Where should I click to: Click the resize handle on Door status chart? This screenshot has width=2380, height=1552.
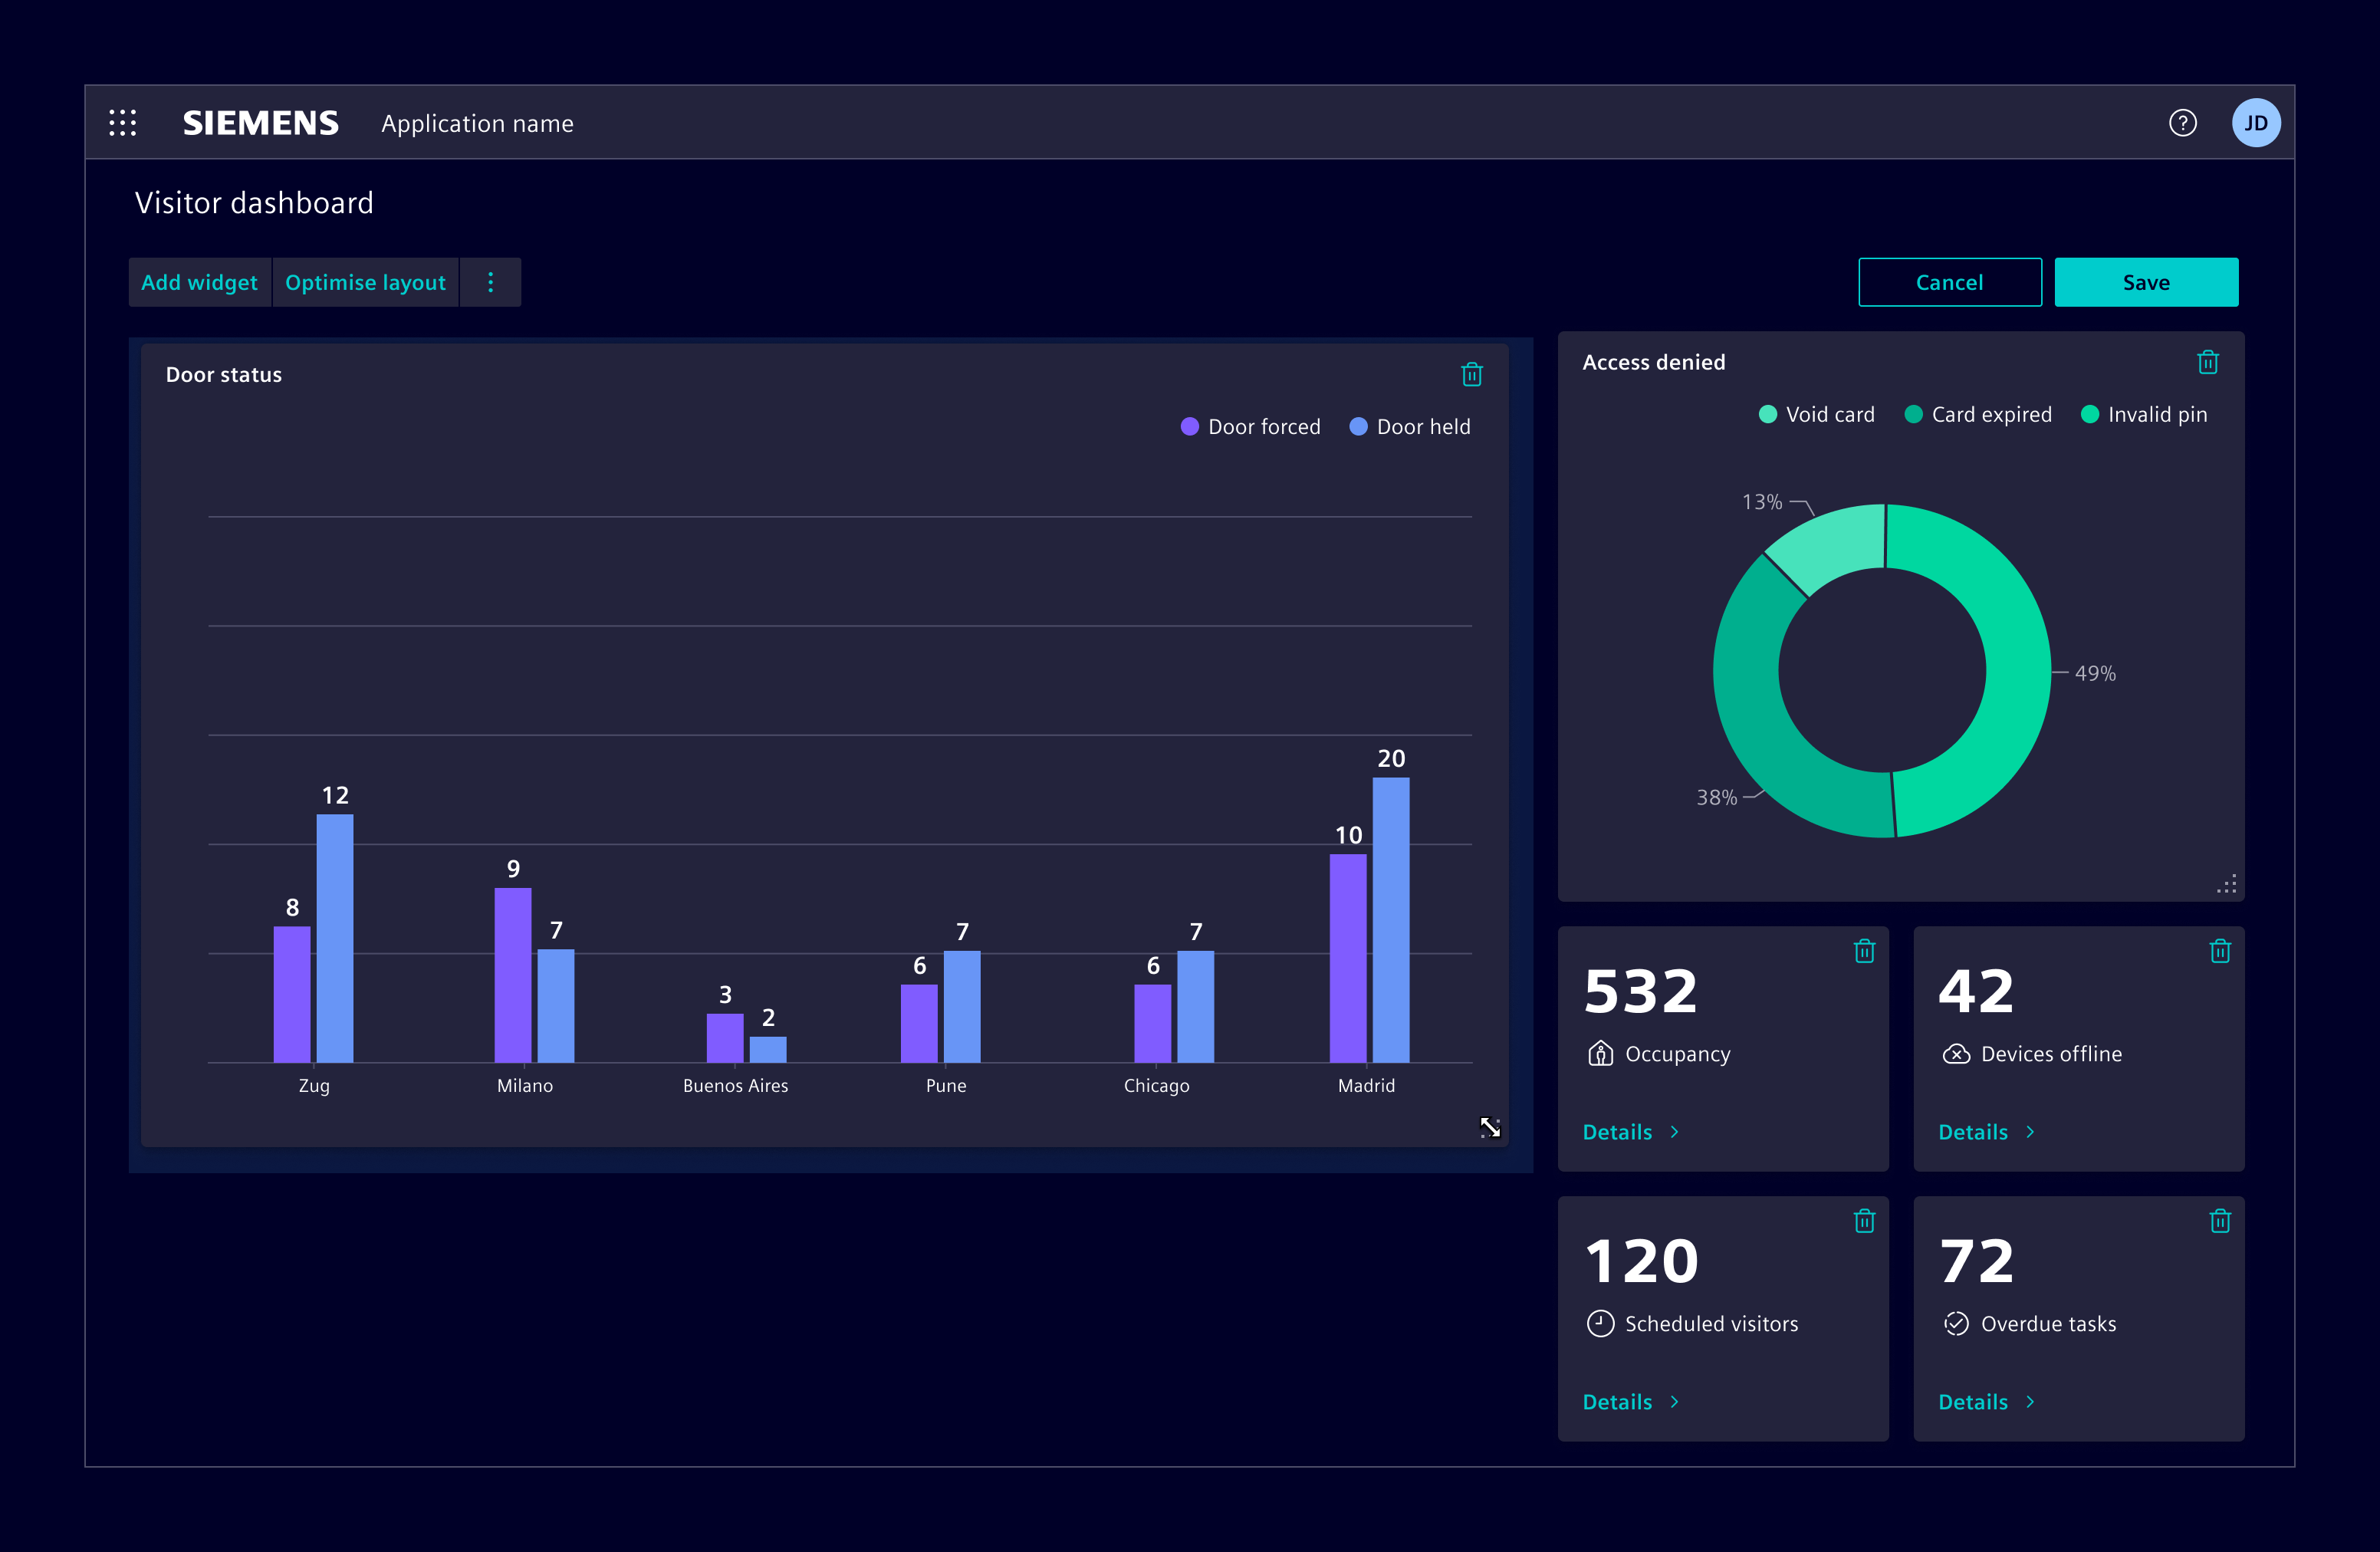[1489, 1128]
